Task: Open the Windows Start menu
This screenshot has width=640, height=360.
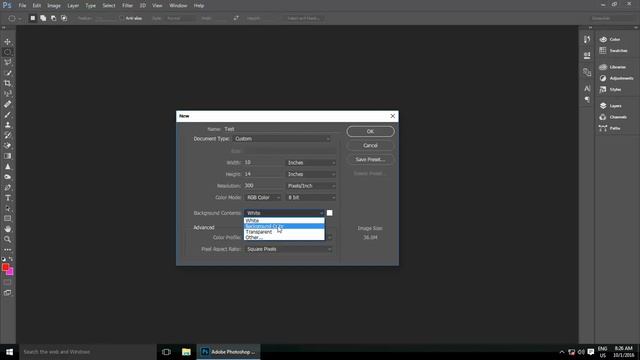Action: [9, 352]
